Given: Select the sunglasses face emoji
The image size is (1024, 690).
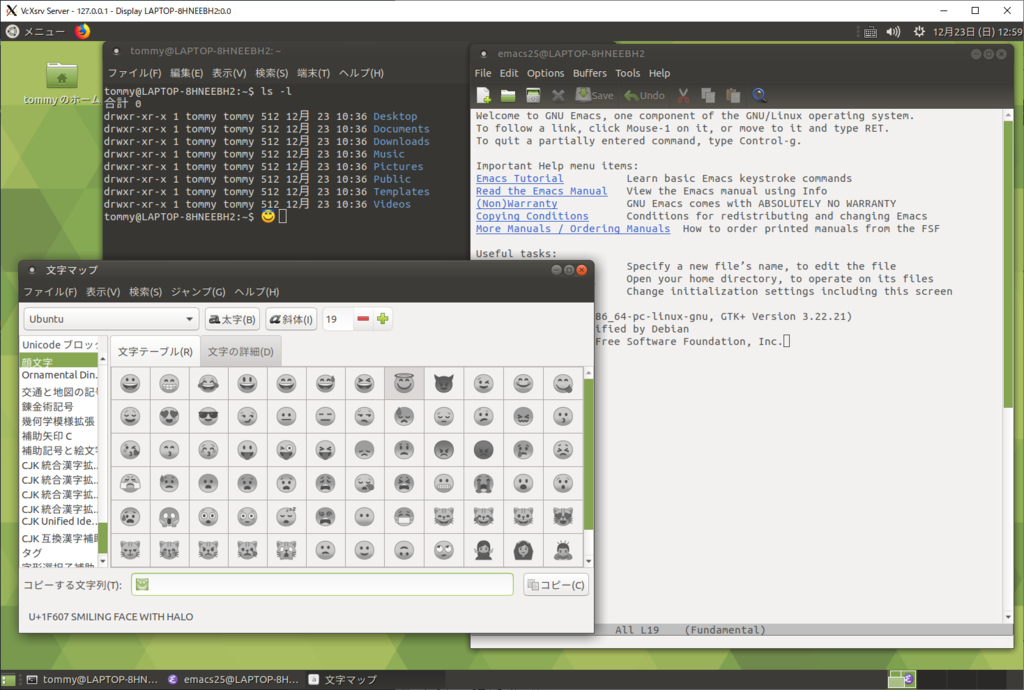Looking at the screenshot, I should [208, 416].
